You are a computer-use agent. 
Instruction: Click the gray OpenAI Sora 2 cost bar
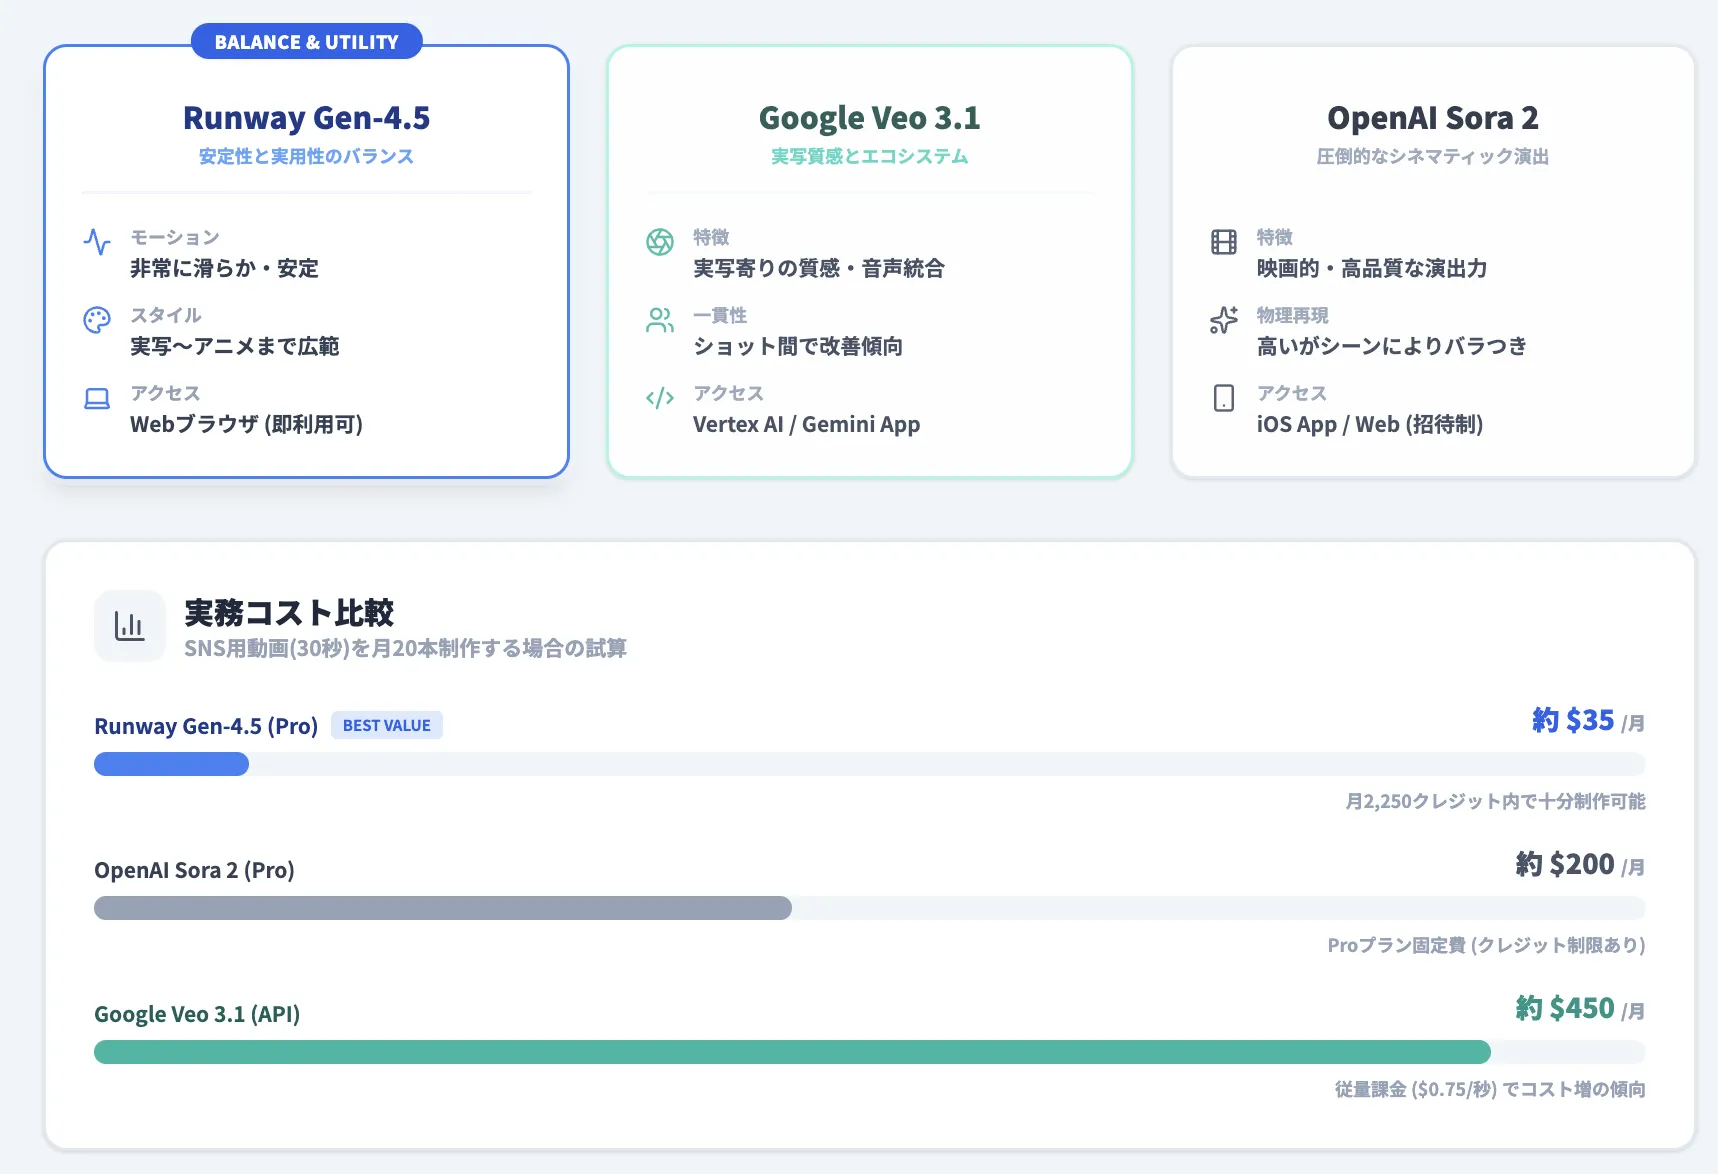(x=442, y=908)
